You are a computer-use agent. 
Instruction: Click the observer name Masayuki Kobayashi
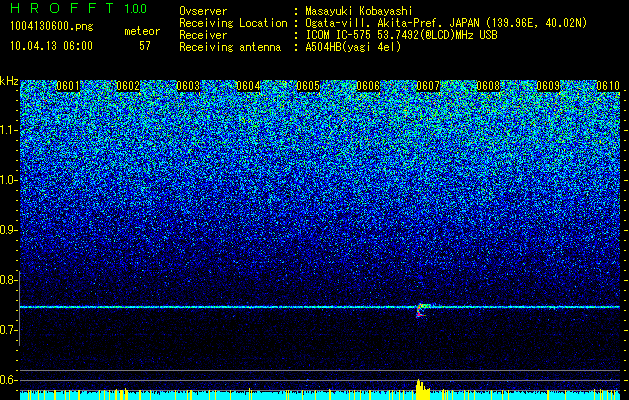[x=359, y=11]
